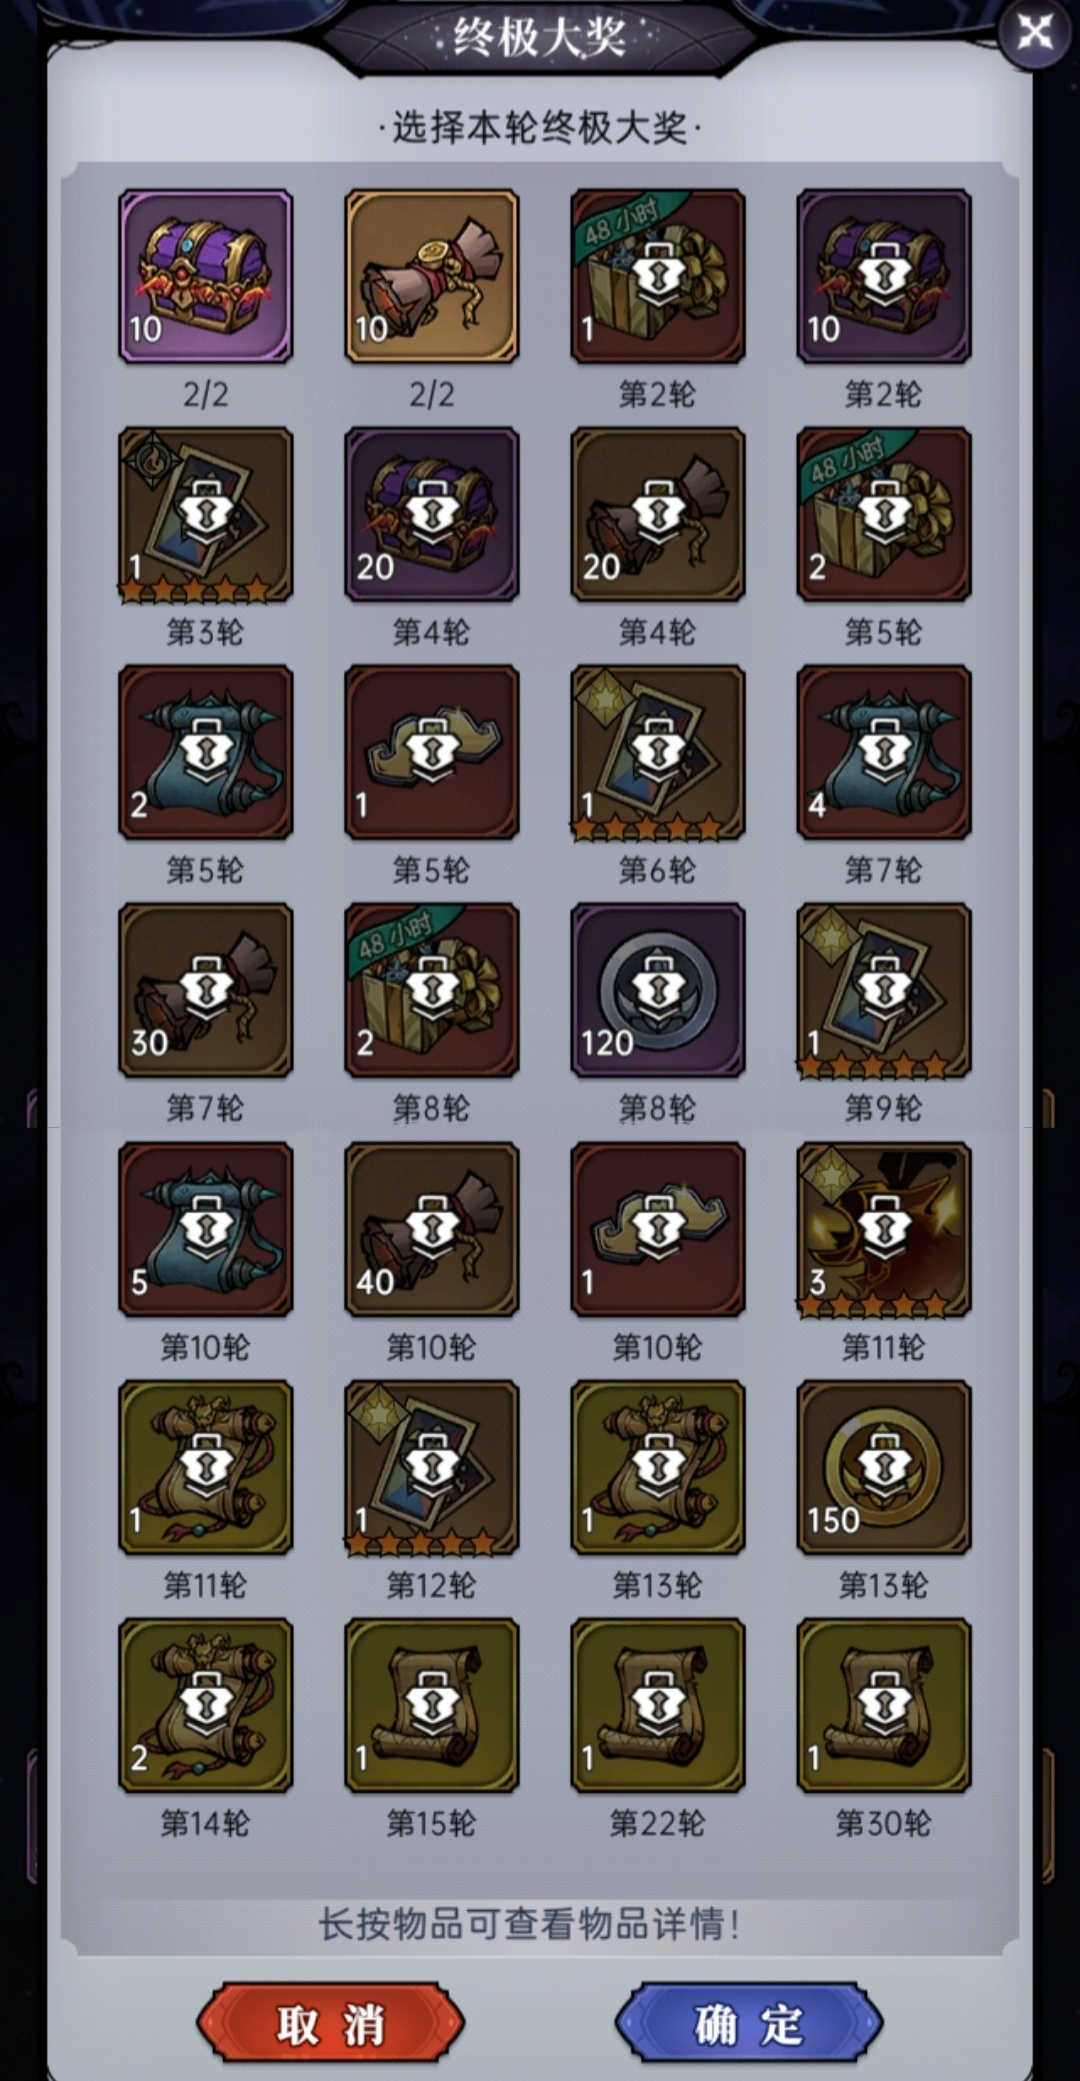Tap the round 15 locked parchment scroll

pos(431,1705)
